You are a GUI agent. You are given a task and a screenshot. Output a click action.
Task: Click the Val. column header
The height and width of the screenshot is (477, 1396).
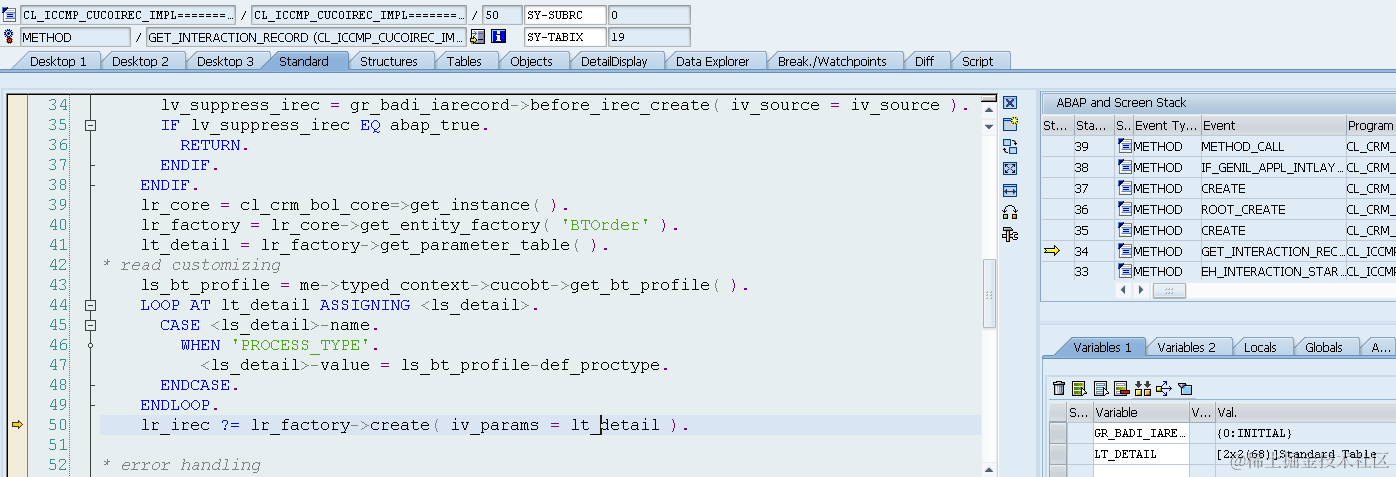[x=1304, y=412]
